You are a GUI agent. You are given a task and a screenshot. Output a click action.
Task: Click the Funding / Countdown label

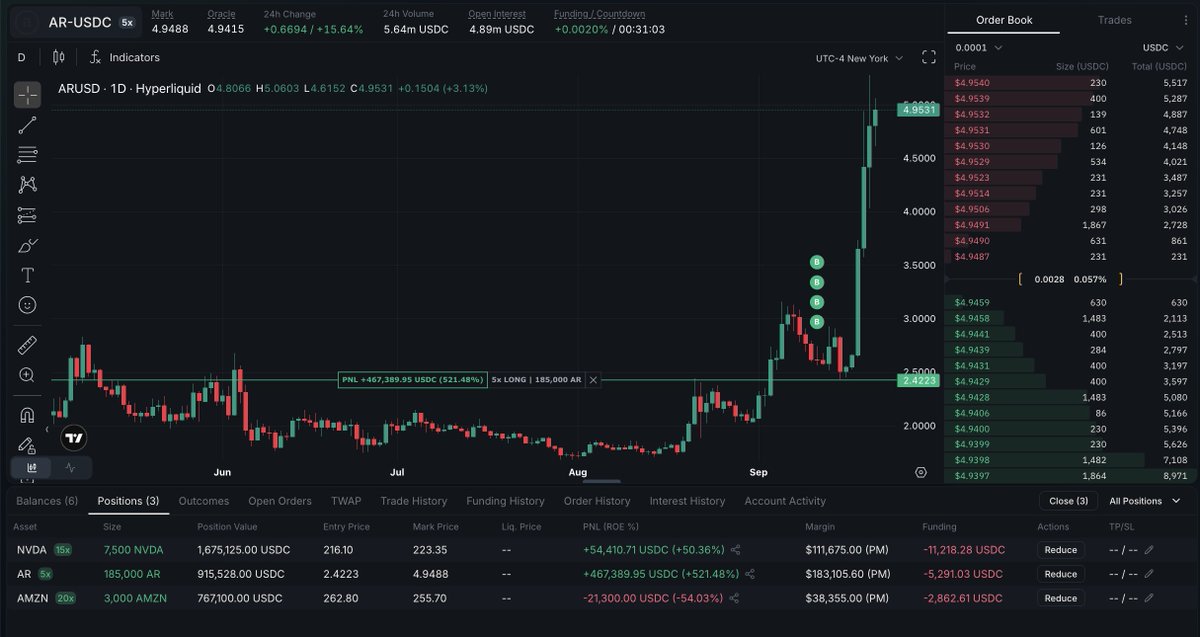(x=599, y=14)
